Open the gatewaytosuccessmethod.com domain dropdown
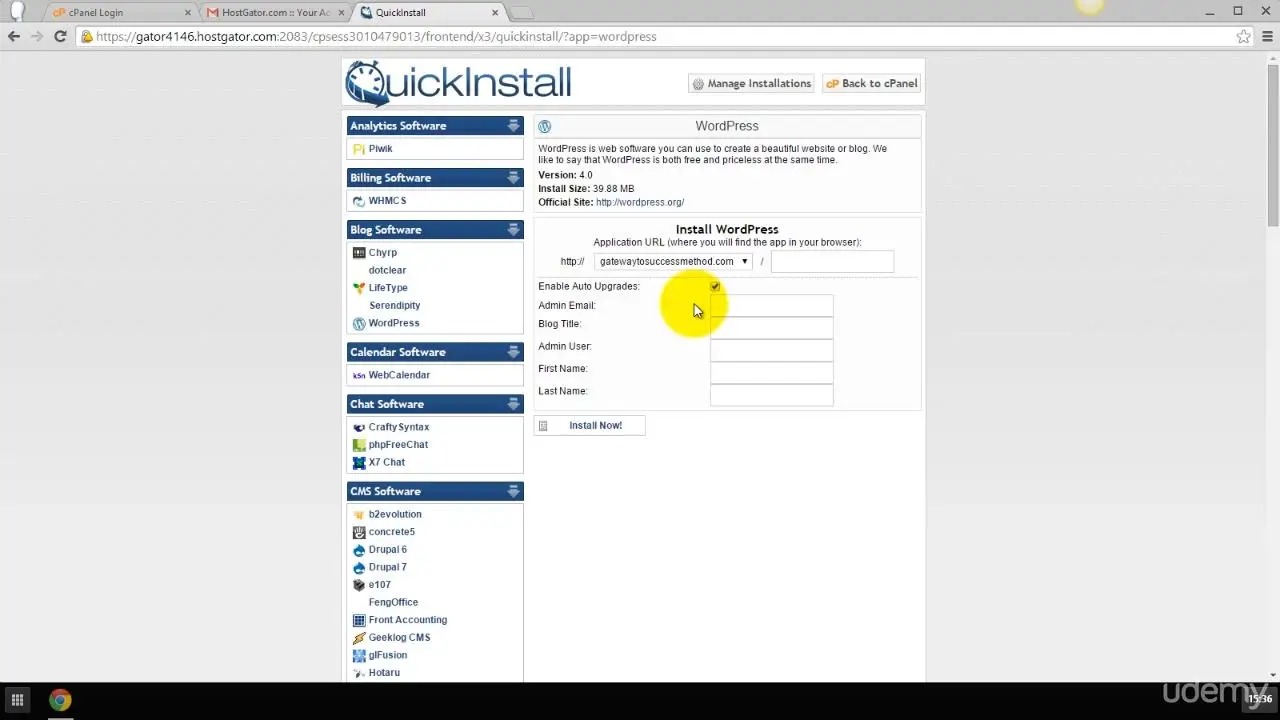Screen dimensions: 1280x720 (673, 262)
